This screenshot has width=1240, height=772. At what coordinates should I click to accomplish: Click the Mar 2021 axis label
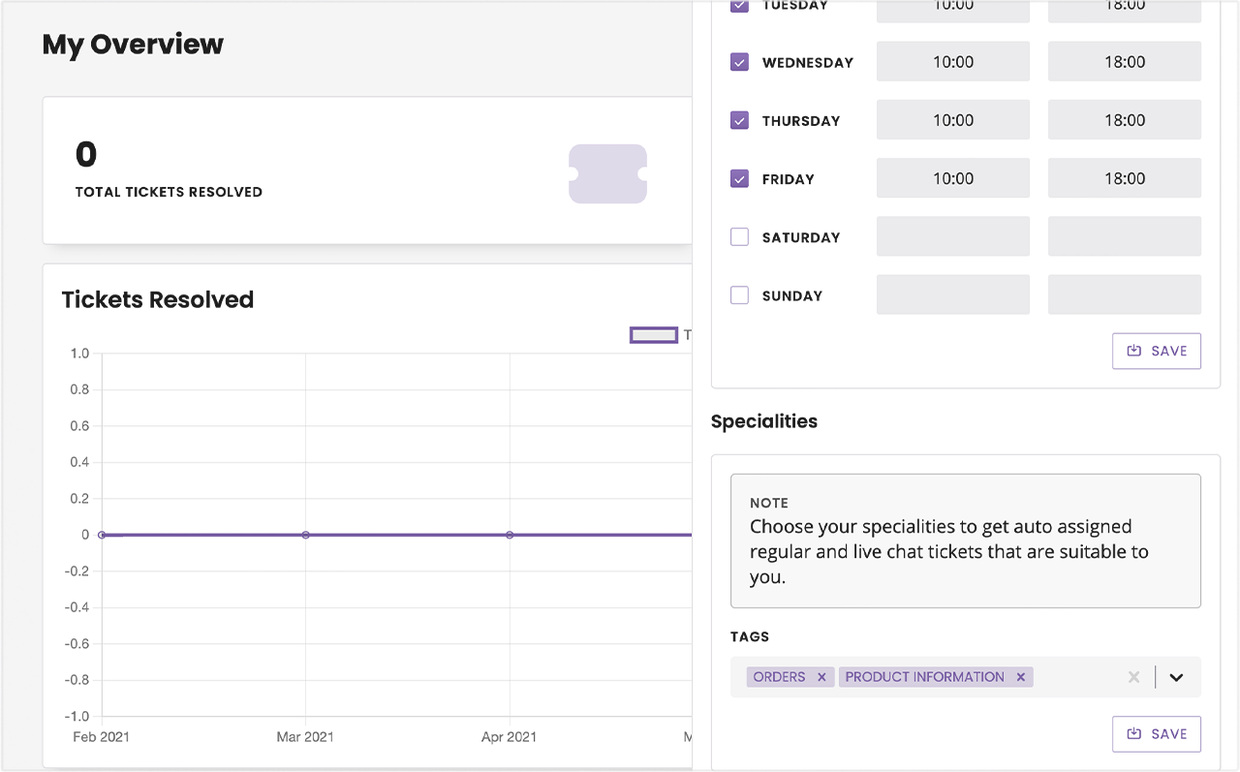tap(305, 737)
